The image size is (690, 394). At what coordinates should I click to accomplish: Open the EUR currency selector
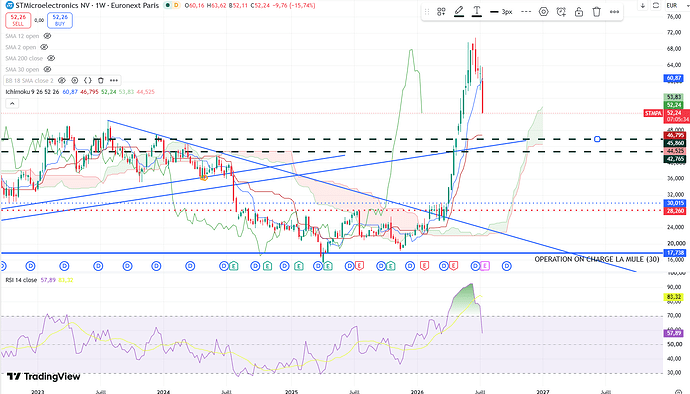(672, 5)
